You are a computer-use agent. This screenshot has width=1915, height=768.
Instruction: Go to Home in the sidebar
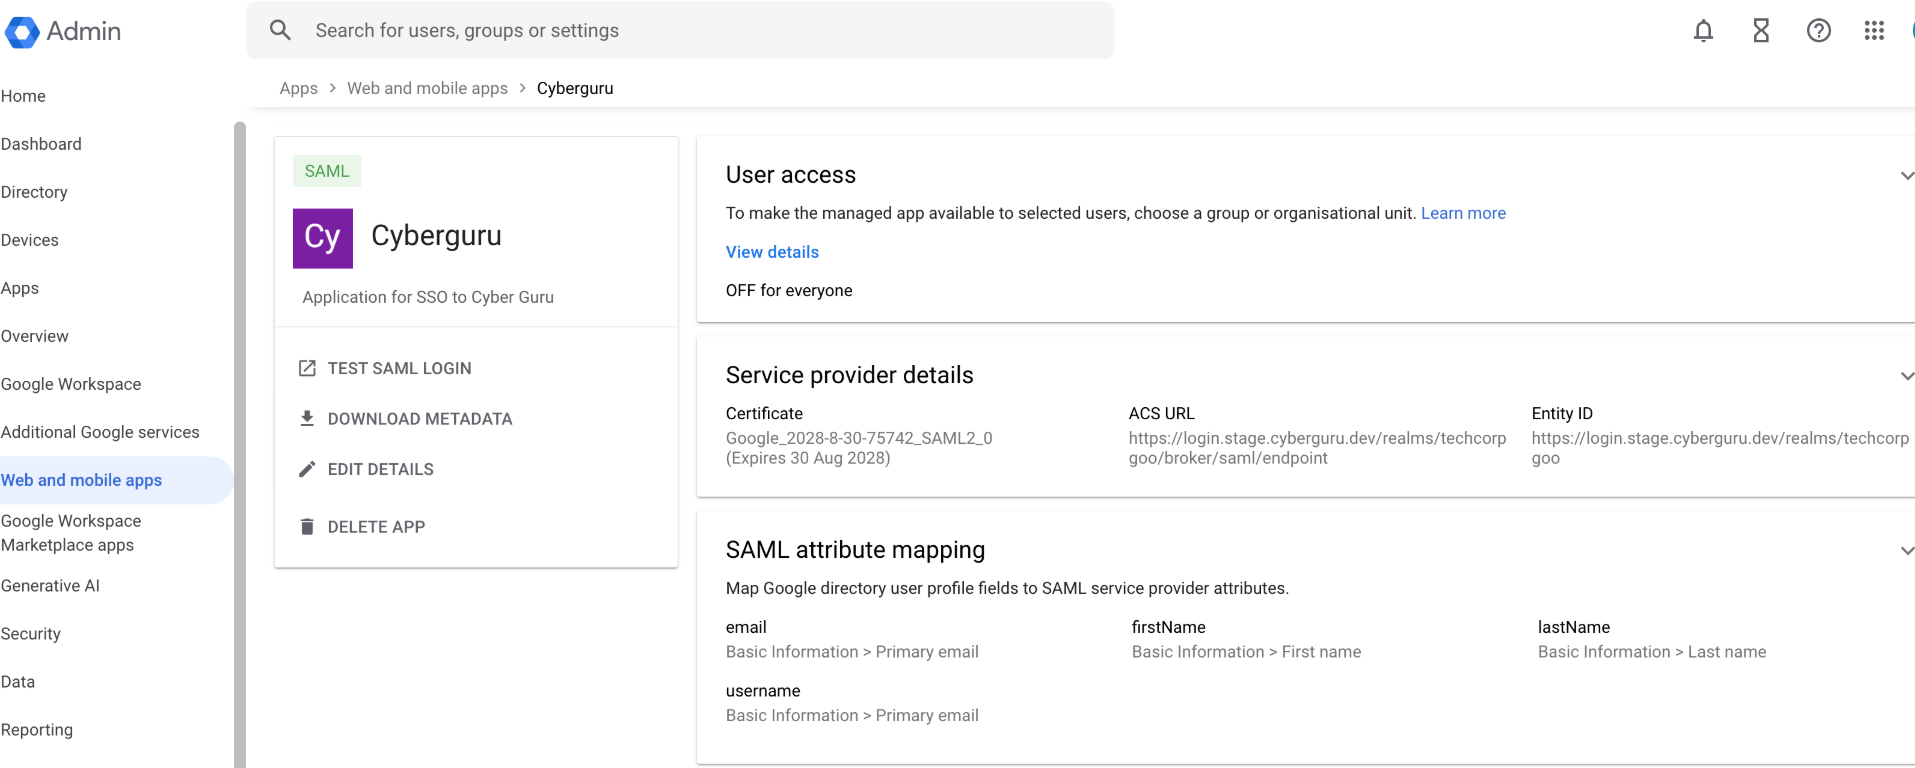point(24,96)
